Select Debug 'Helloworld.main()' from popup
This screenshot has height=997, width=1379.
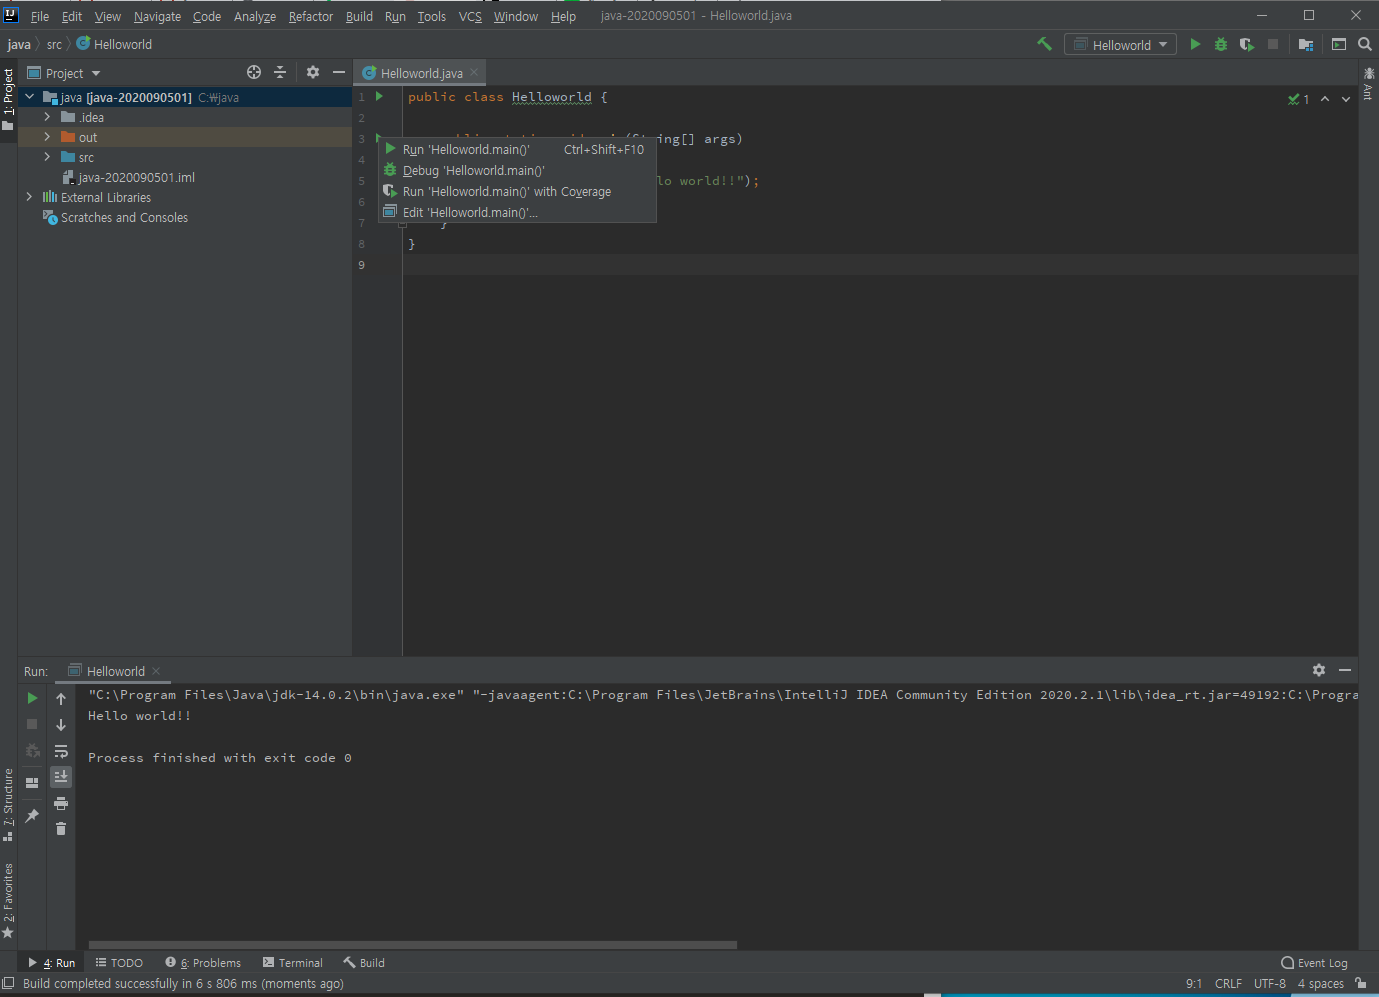[517, 171]
